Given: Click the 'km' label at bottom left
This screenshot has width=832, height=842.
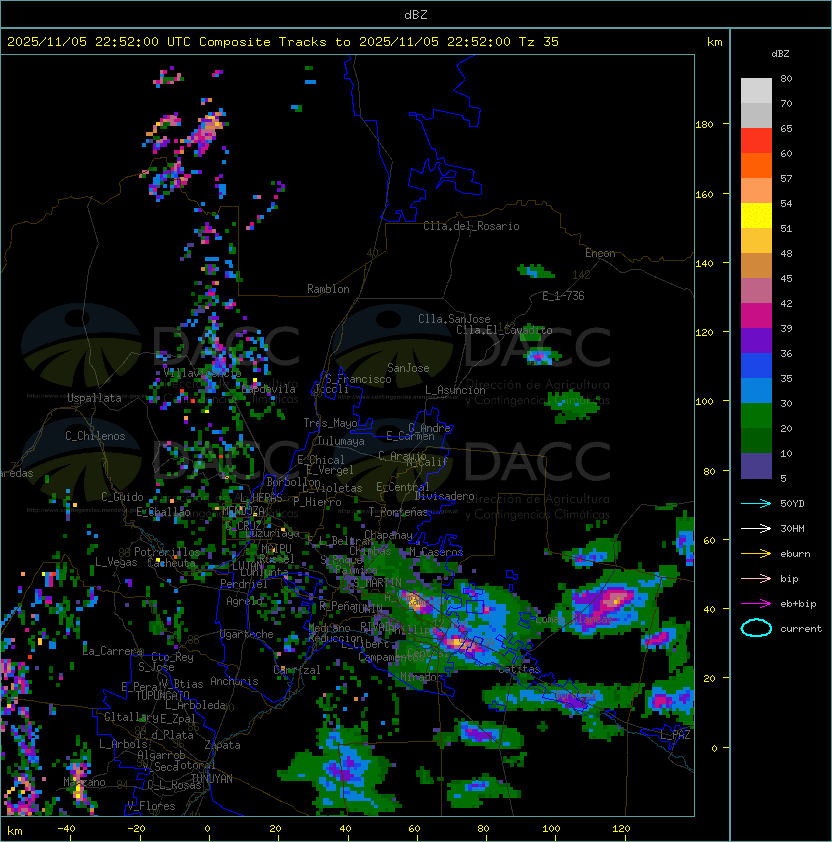Looking at the screenshot, I should coord(15,831).
